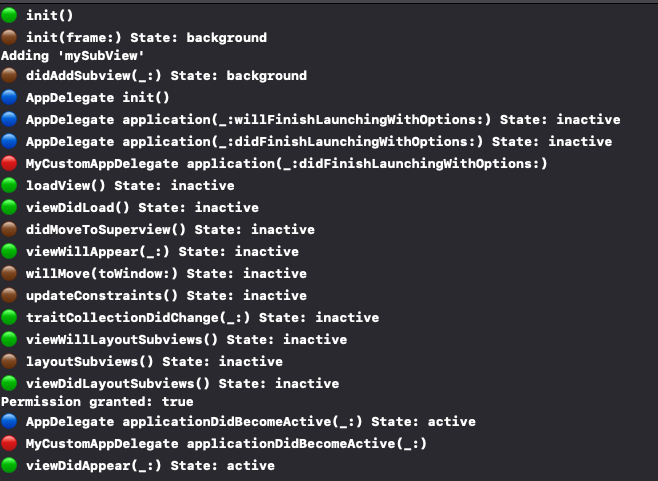This screenshot has height=481, width=658.
Task: Click the red circle beside MyCustomAppDelegate didFinishLaunching
Action: (x=9, y=163)
